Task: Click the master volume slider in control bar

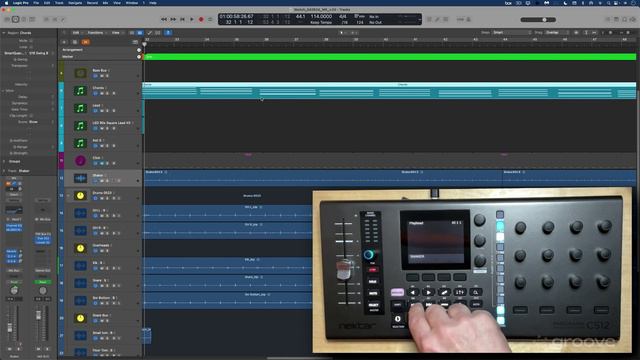Action: point(538,20)
